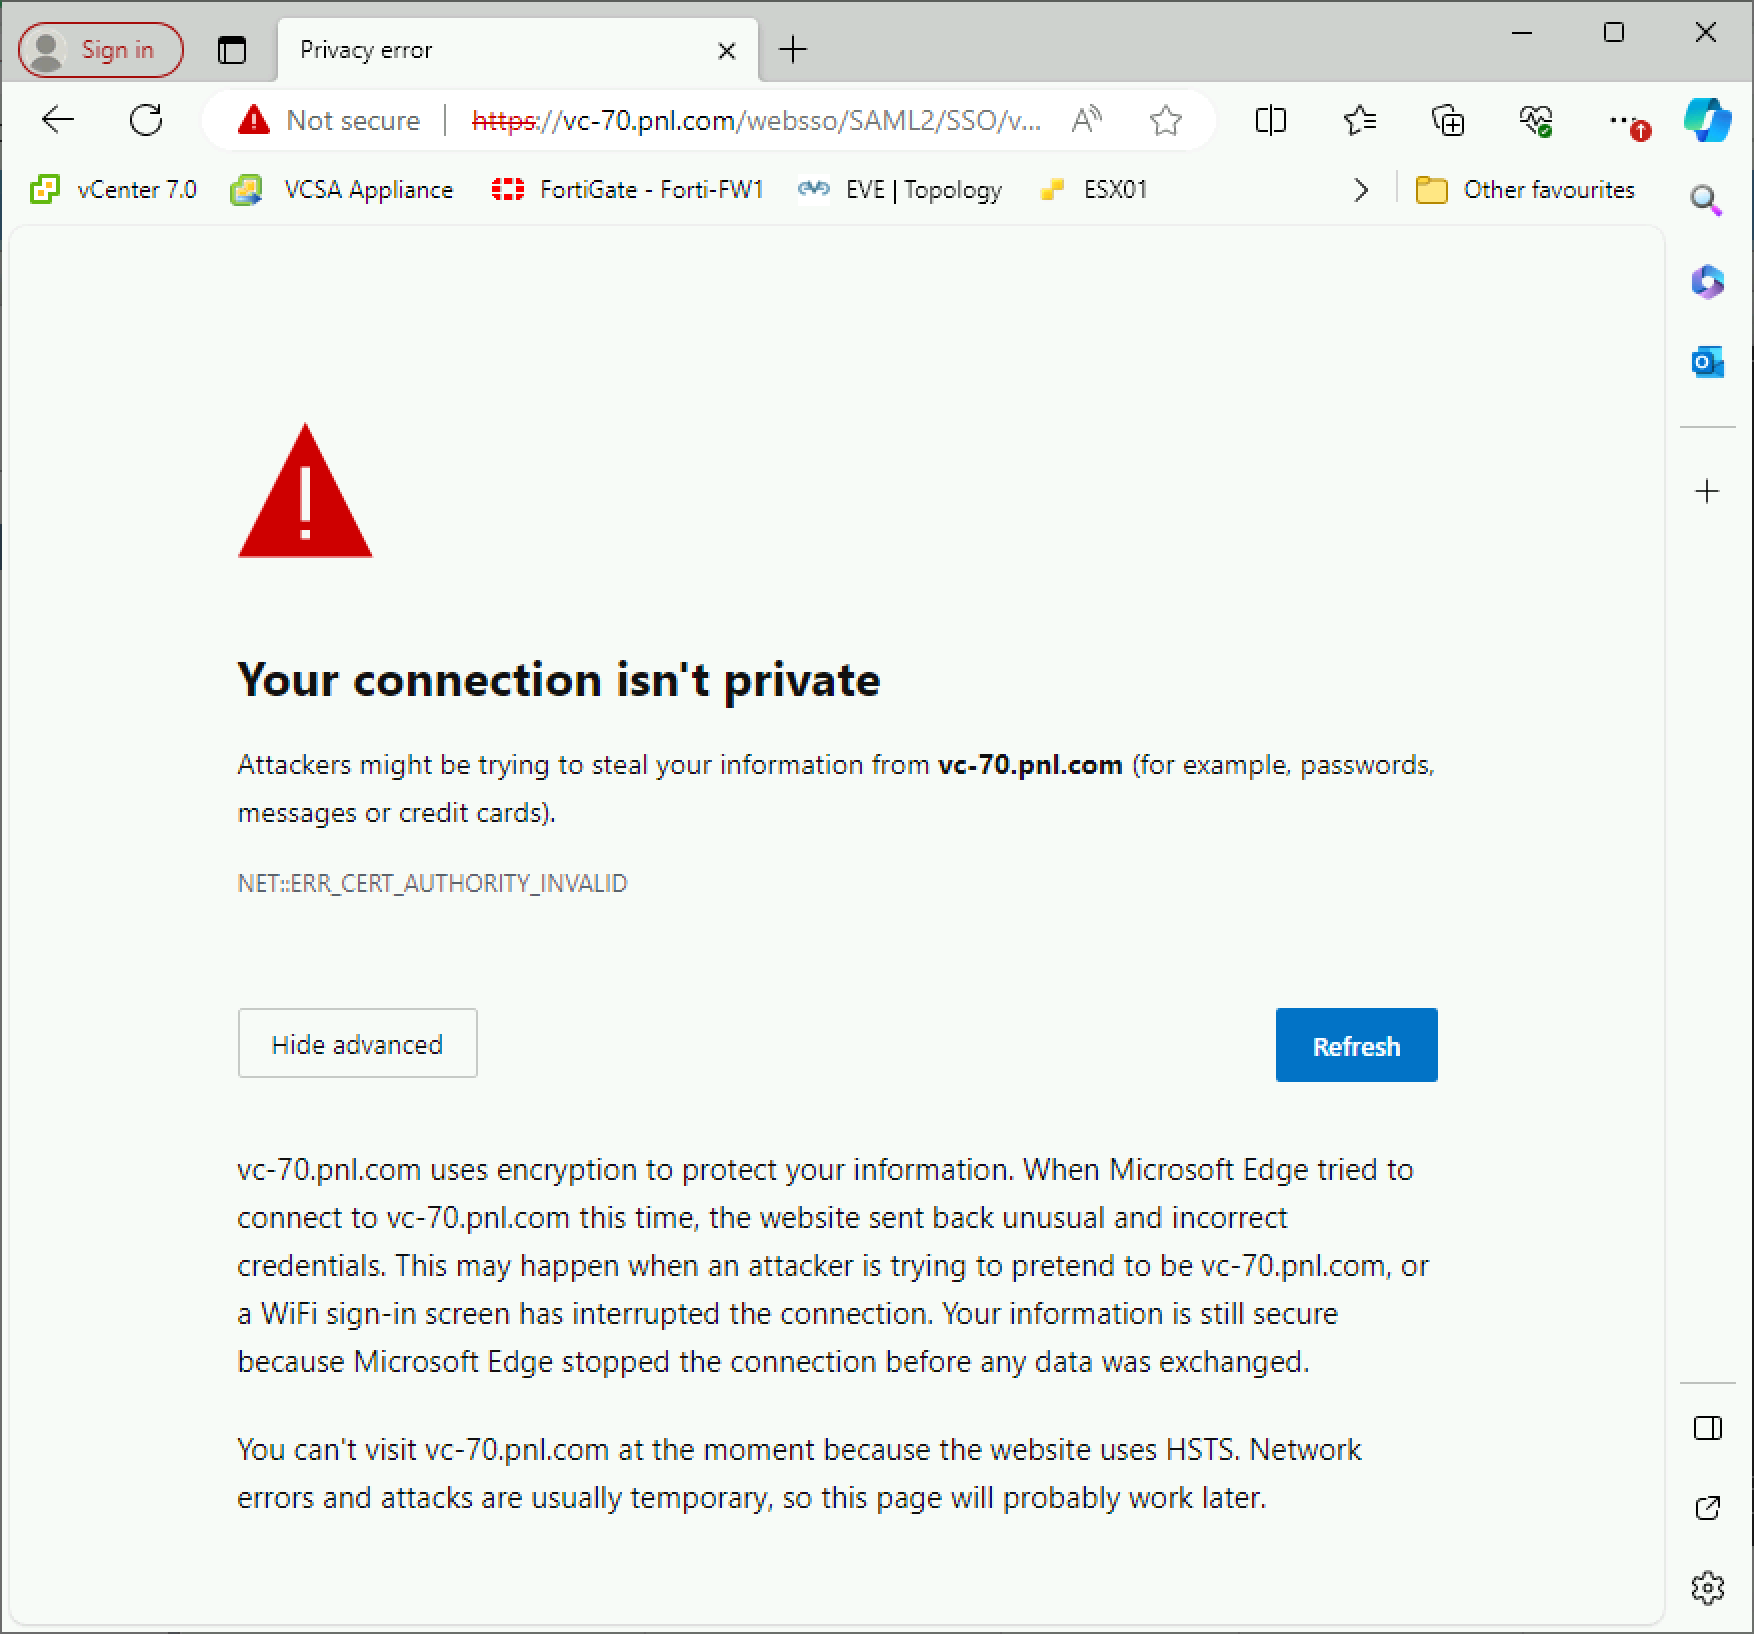This screenshot has width=1754, height=1634.
Task: Open the EVE Topology bookmark
Action: [x=899, y=189]
